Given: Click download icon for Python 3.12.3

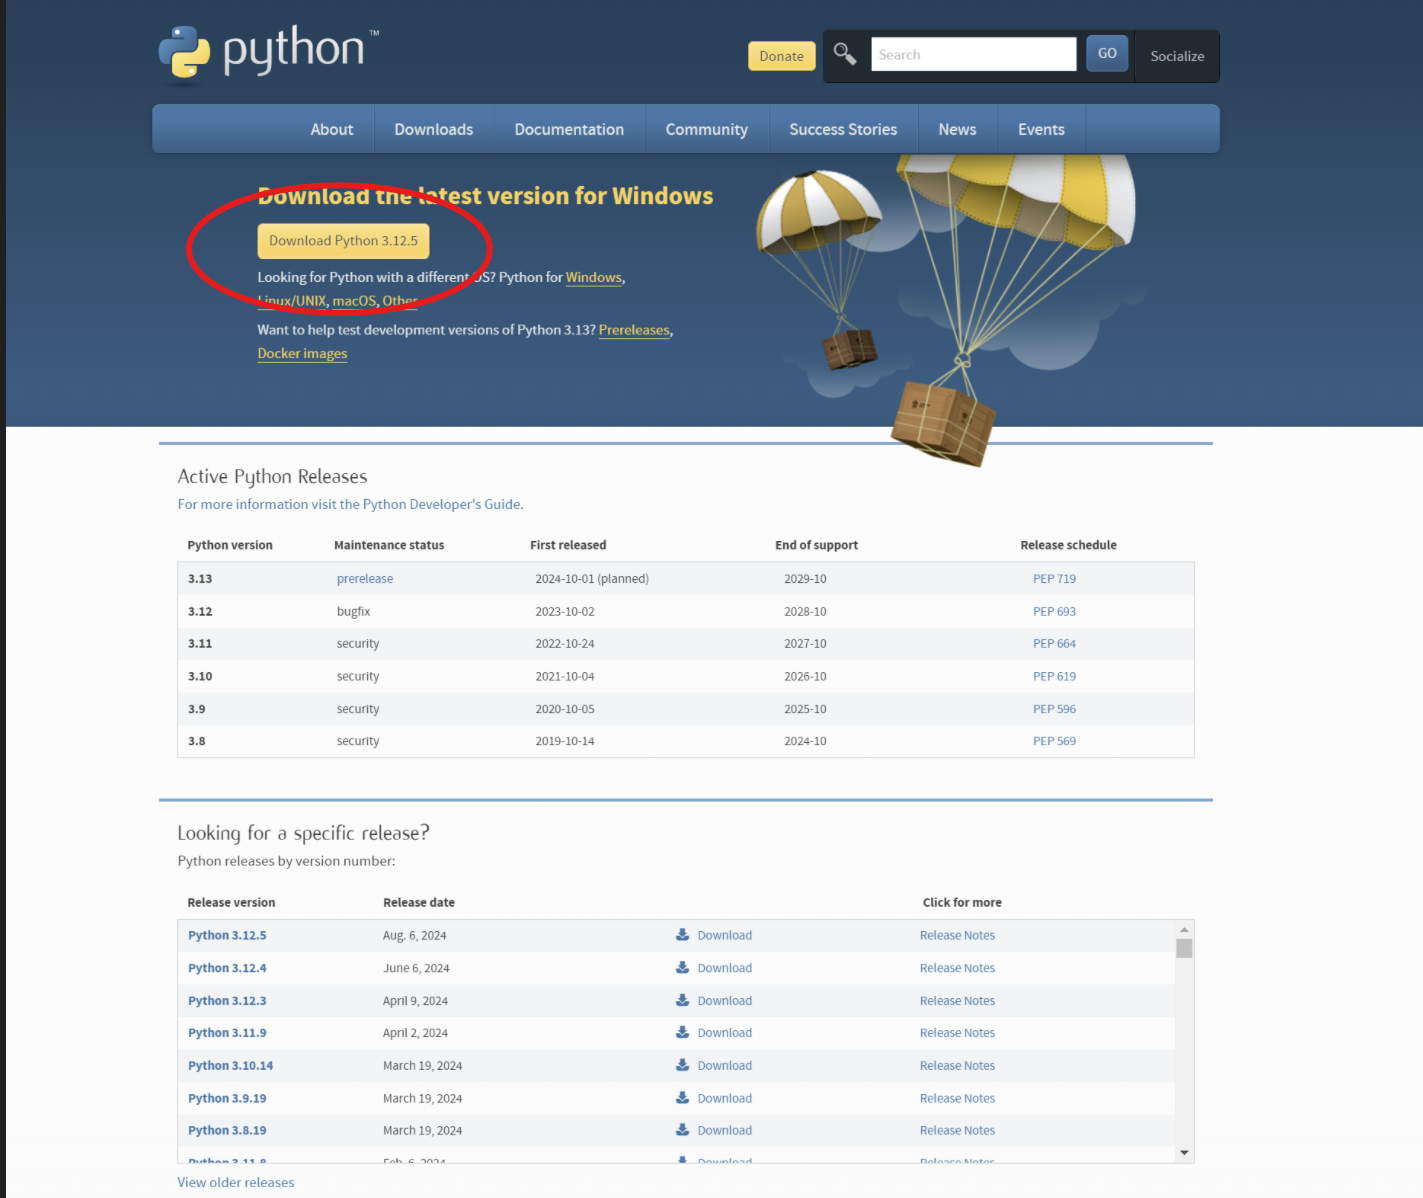Looking at the screenshot, I should click(x=682, y=1000).
